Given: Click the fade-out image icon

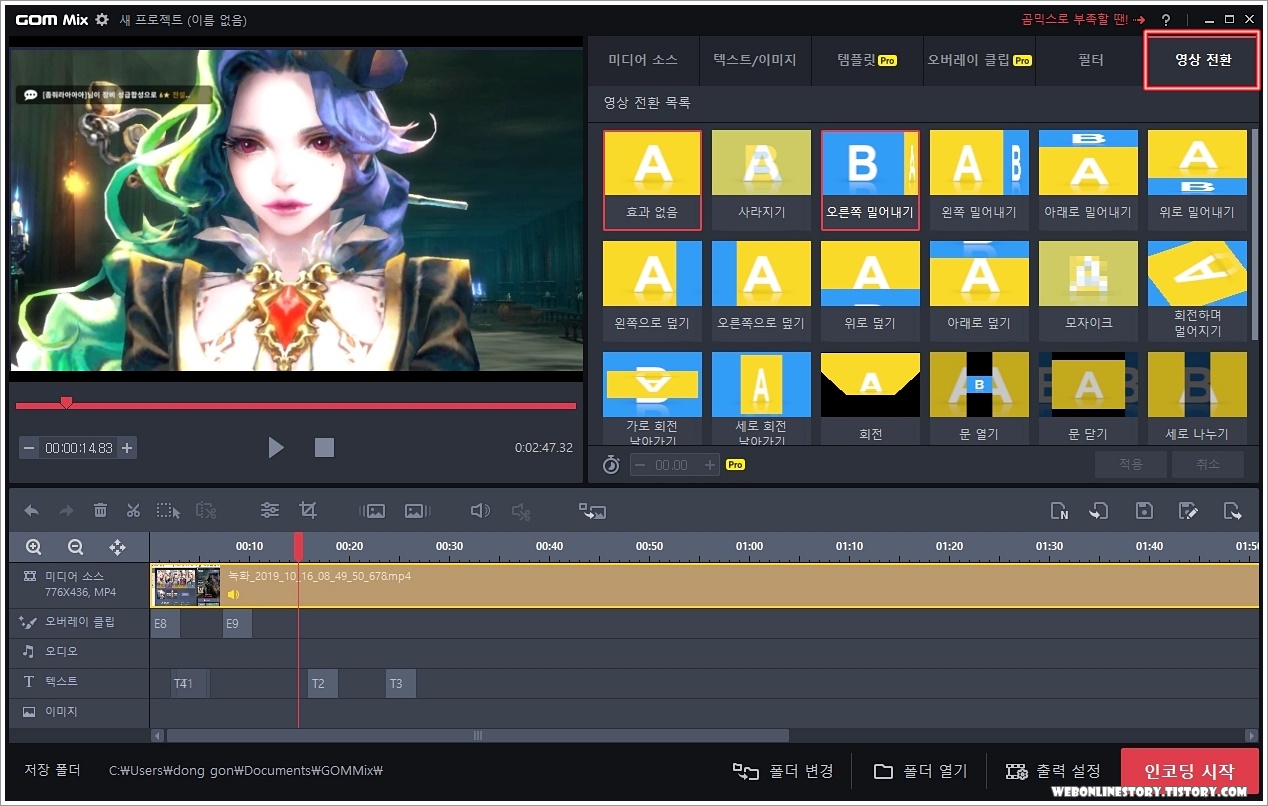Looking at the screenshot, I should coord(417,511).
